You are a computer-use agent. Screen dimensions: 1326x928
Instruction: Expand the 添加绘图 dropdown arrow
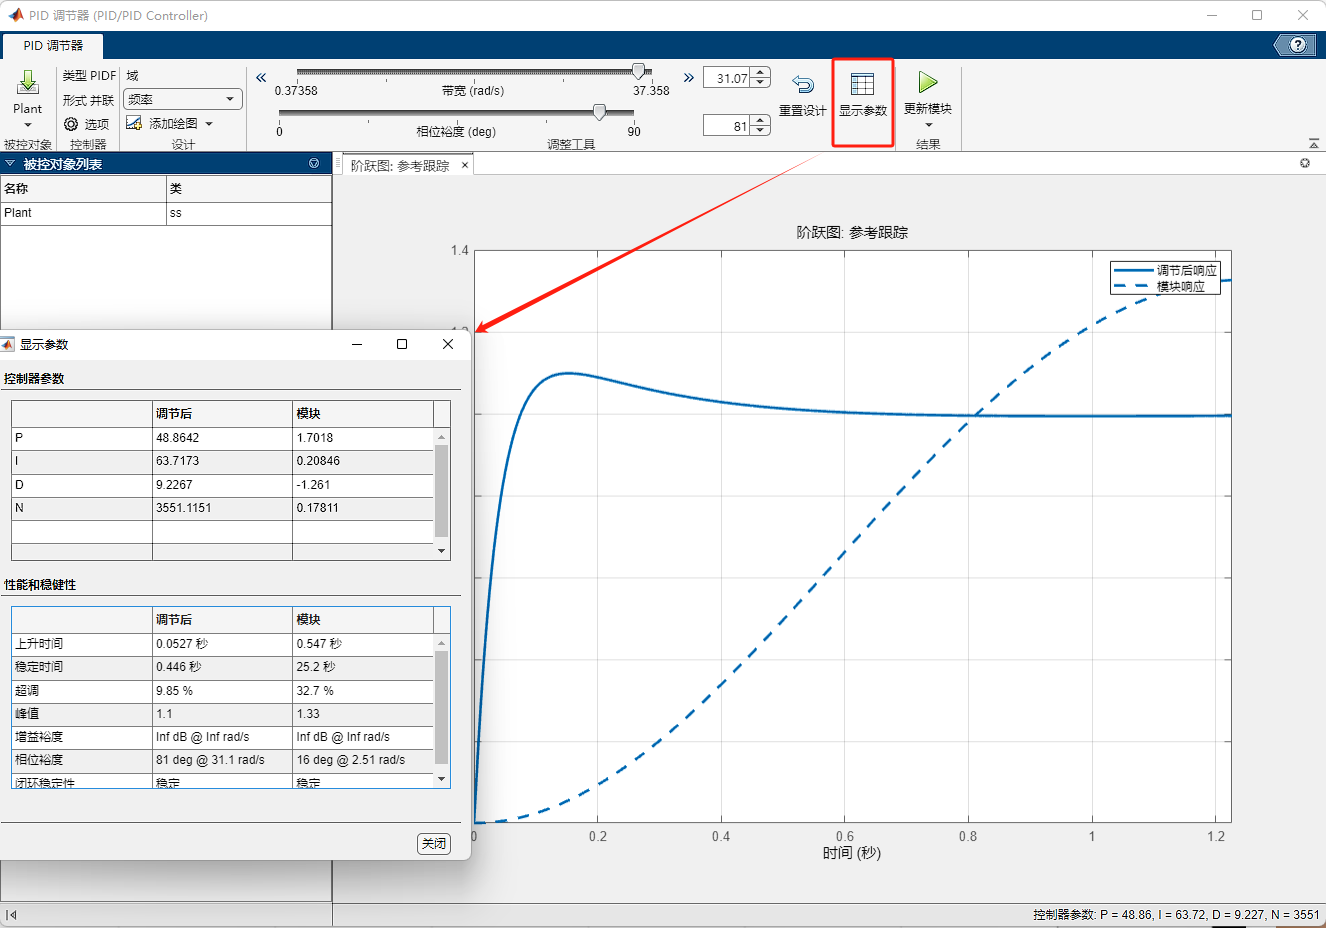209,124
